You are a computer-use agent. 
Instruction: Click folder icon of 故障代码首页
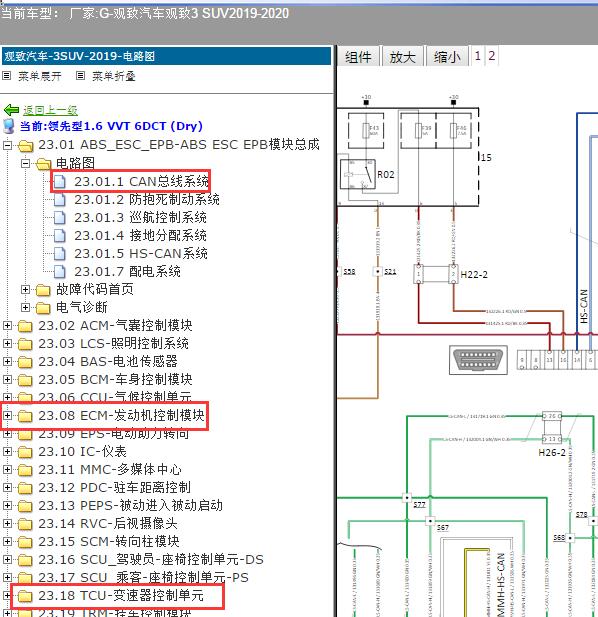pos(43,290)
